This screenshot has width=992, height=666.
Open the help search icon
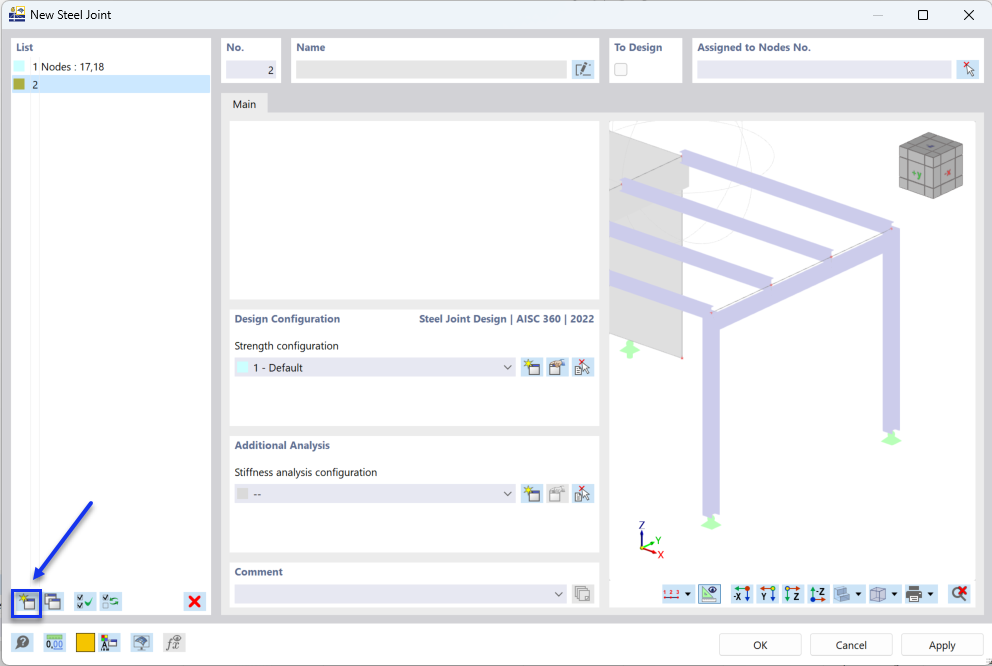[22, 643]
